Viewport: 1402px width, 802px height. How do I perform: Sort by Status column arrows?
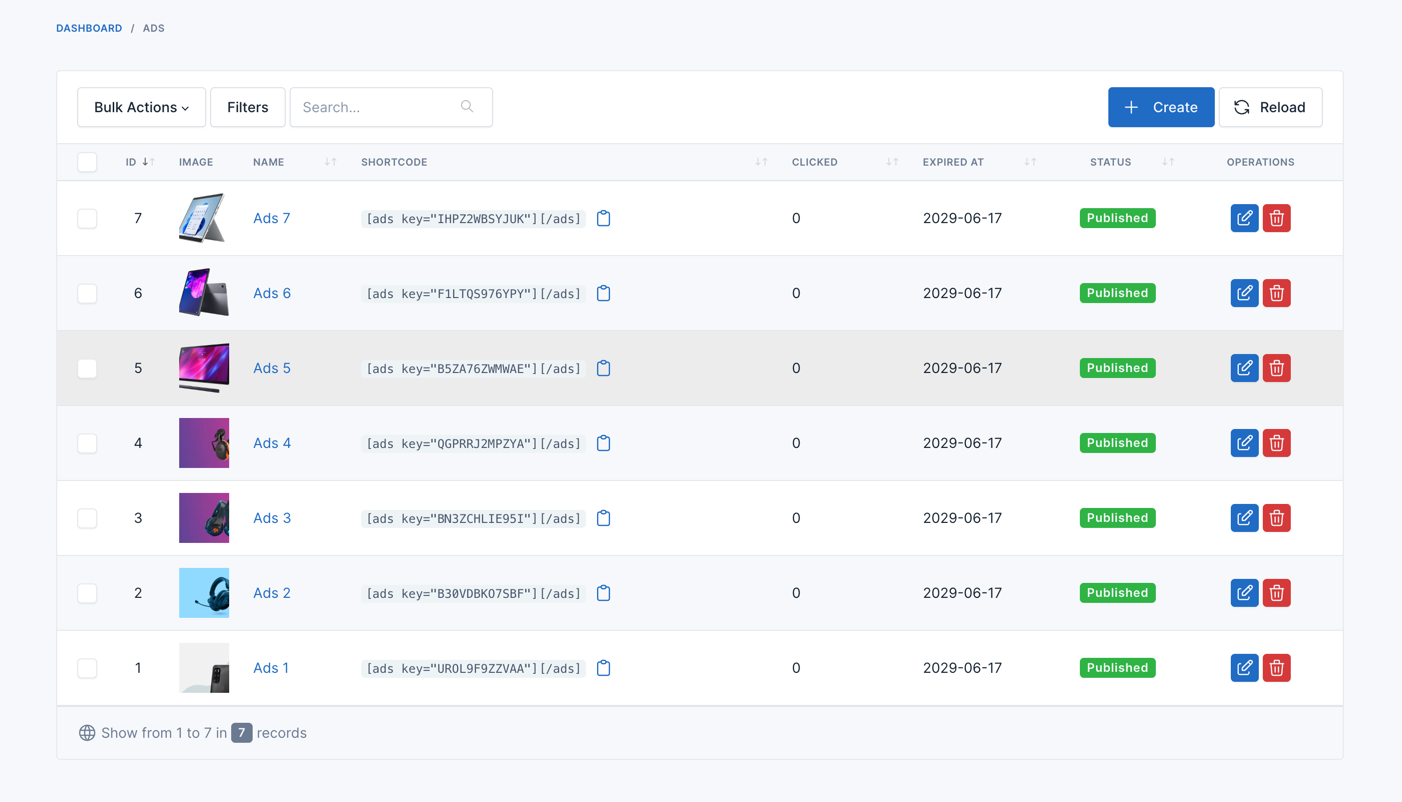(x=1168, y=162)
